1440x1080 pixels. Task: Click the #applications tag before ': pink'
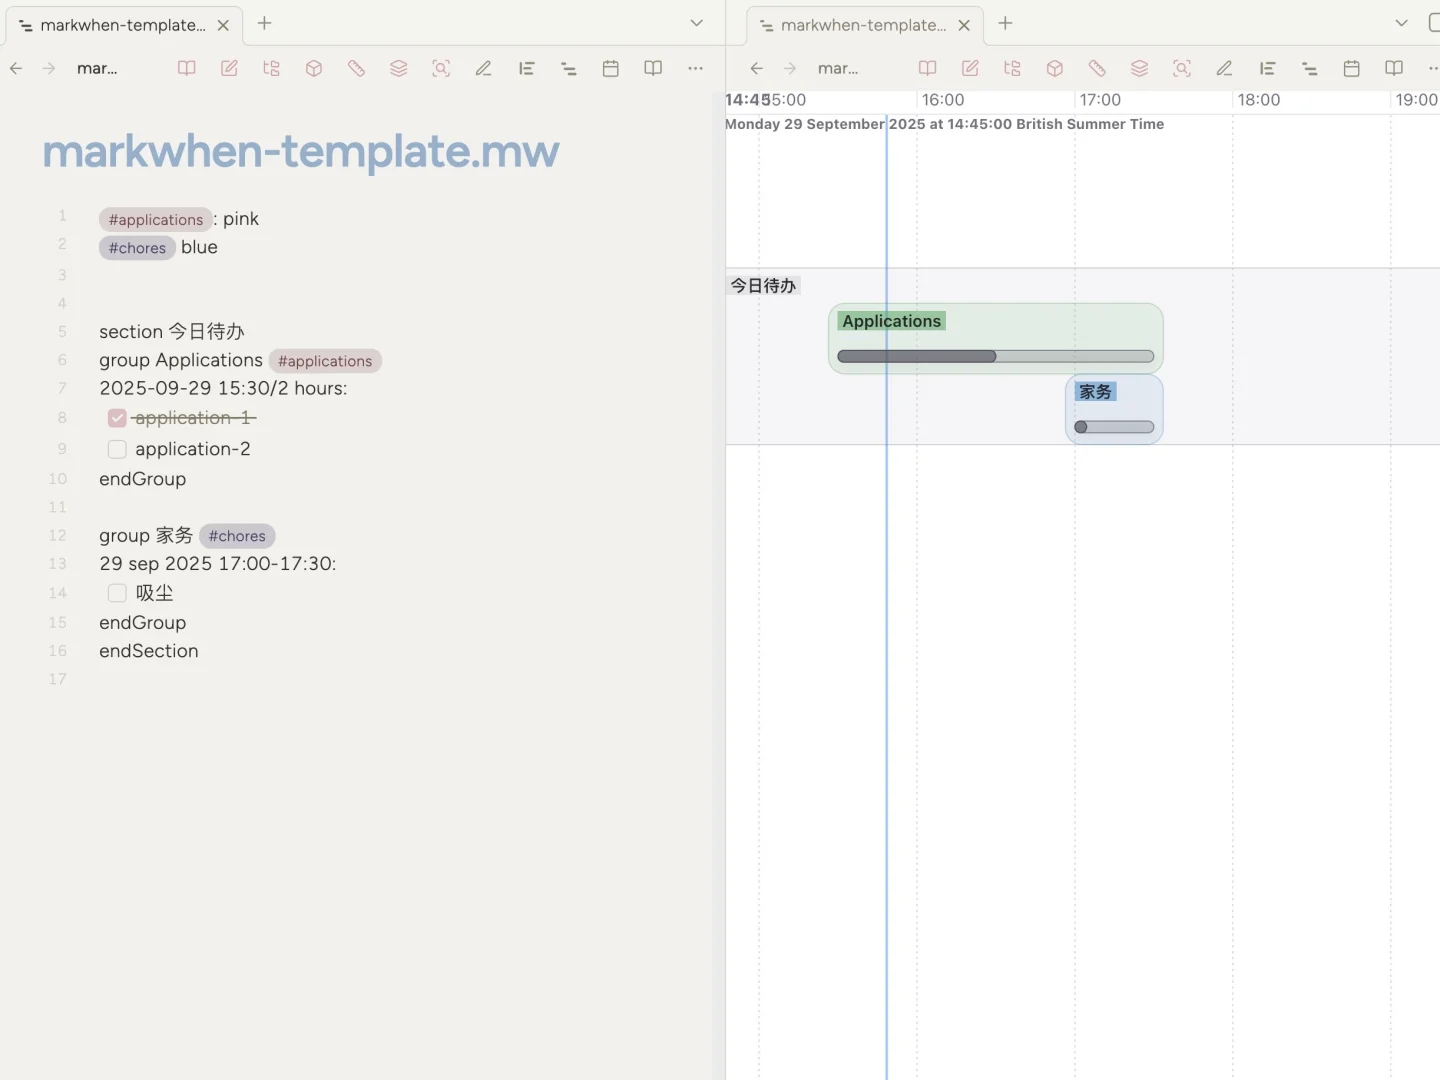click(x=156, y=220)
